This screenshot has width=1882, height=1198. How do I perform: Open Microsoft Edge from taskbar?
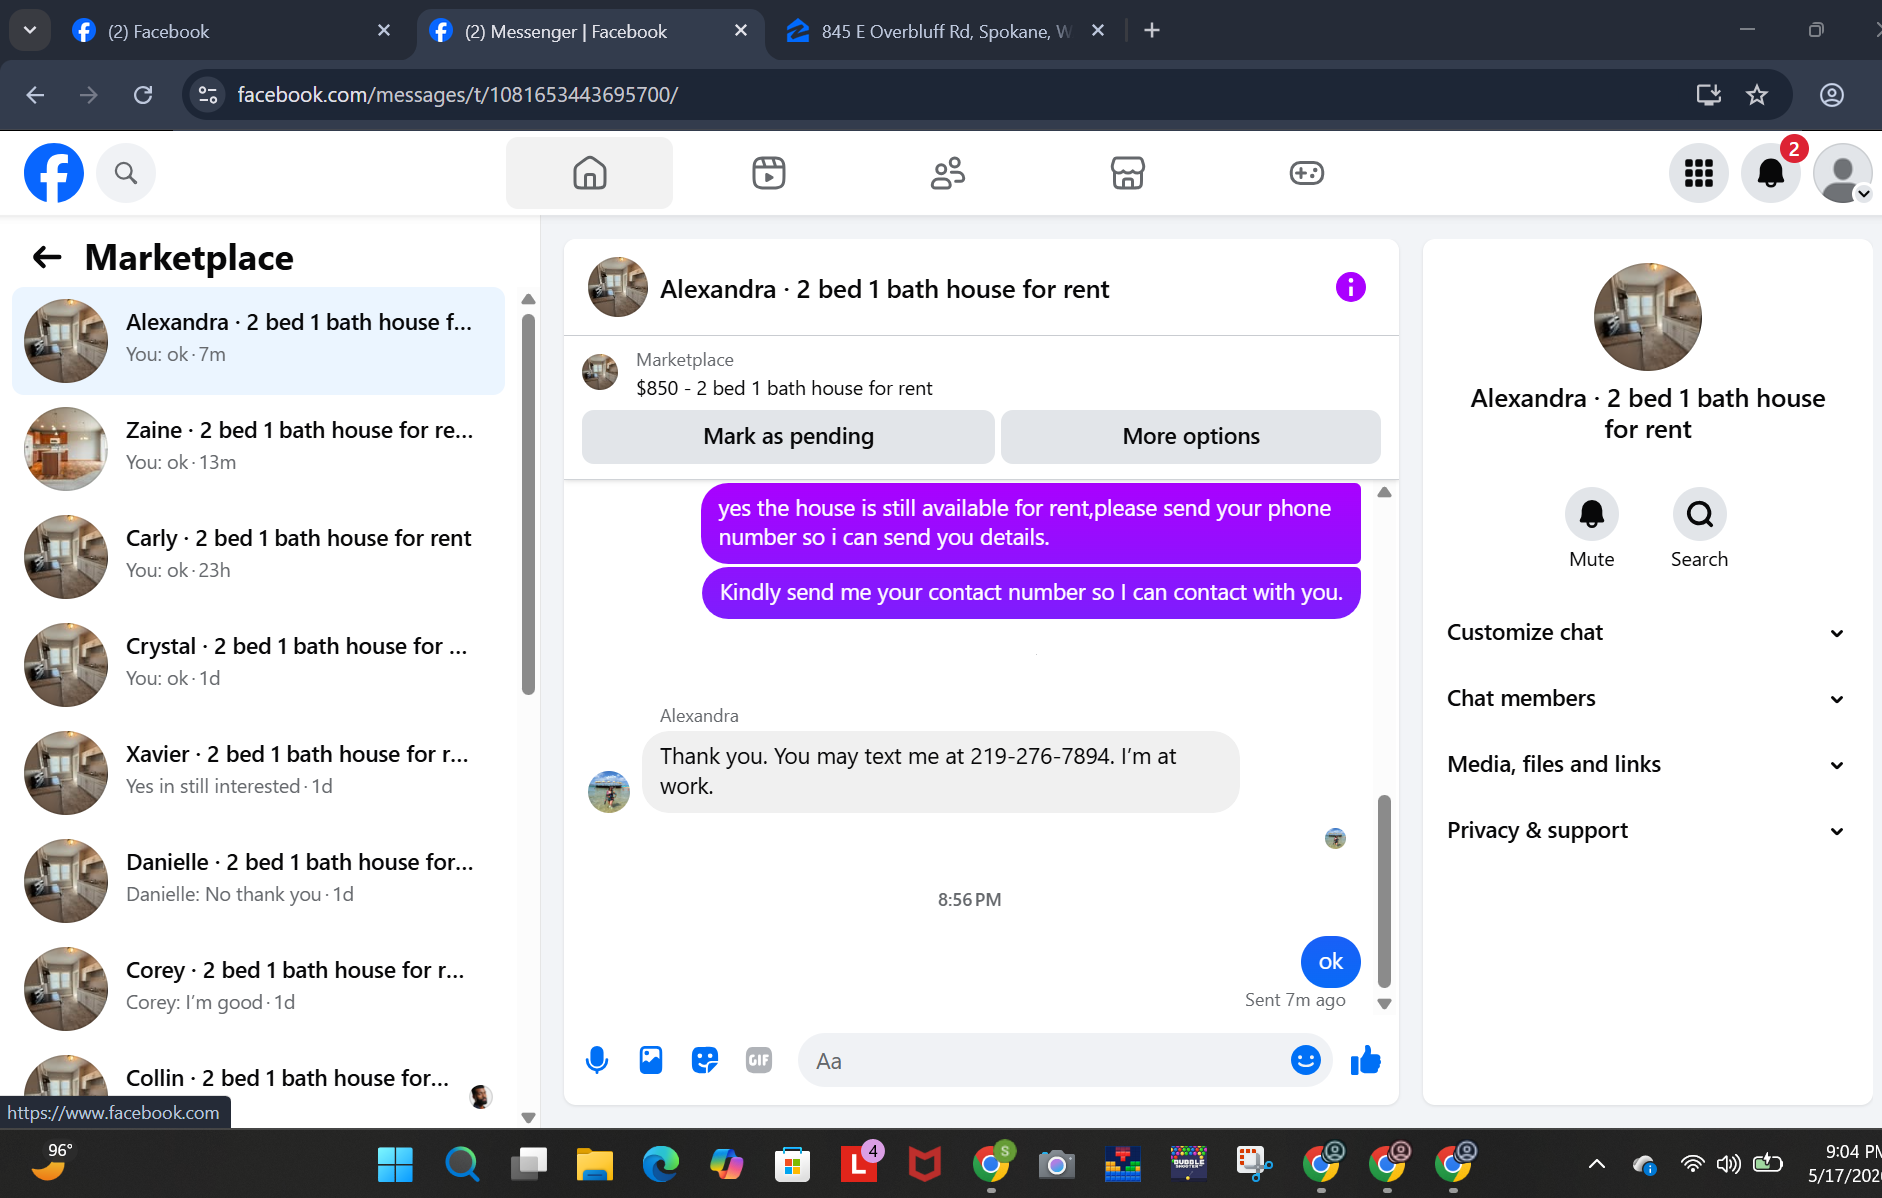point(660,1164)
